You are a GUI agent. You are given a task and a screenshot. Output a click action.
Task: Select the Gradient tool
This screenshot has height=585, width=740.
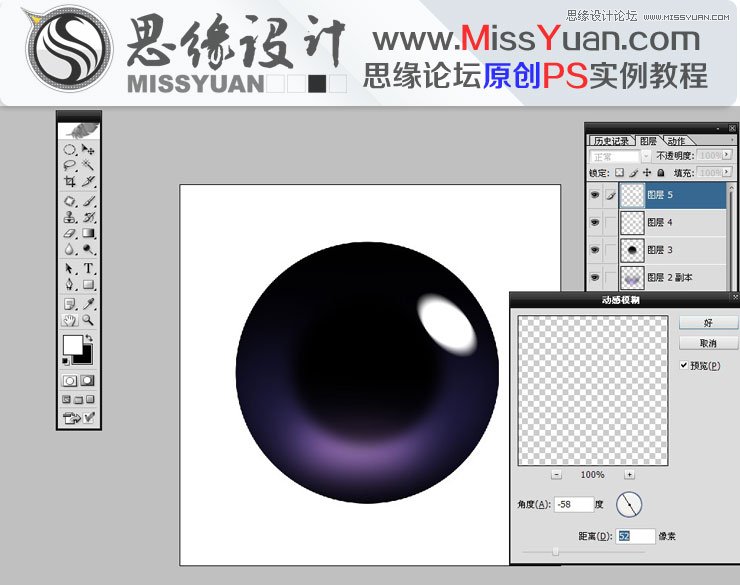coord(88,233)
